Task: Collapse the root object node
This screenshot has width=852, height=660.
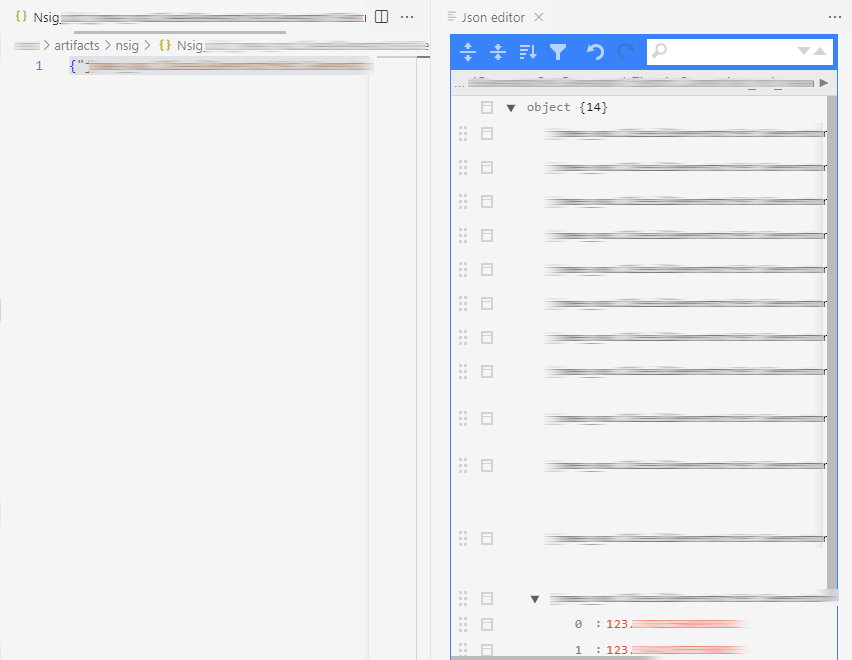Action: [x=511, y=107]
